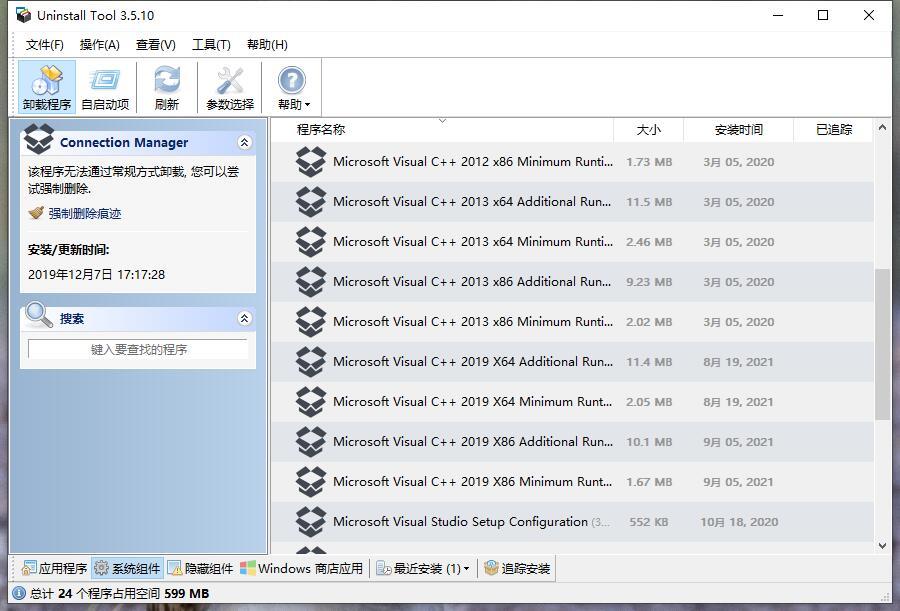The image size is (900, 611).
Task: Collapse the 搜索 search panel
Action: [245, 318]
